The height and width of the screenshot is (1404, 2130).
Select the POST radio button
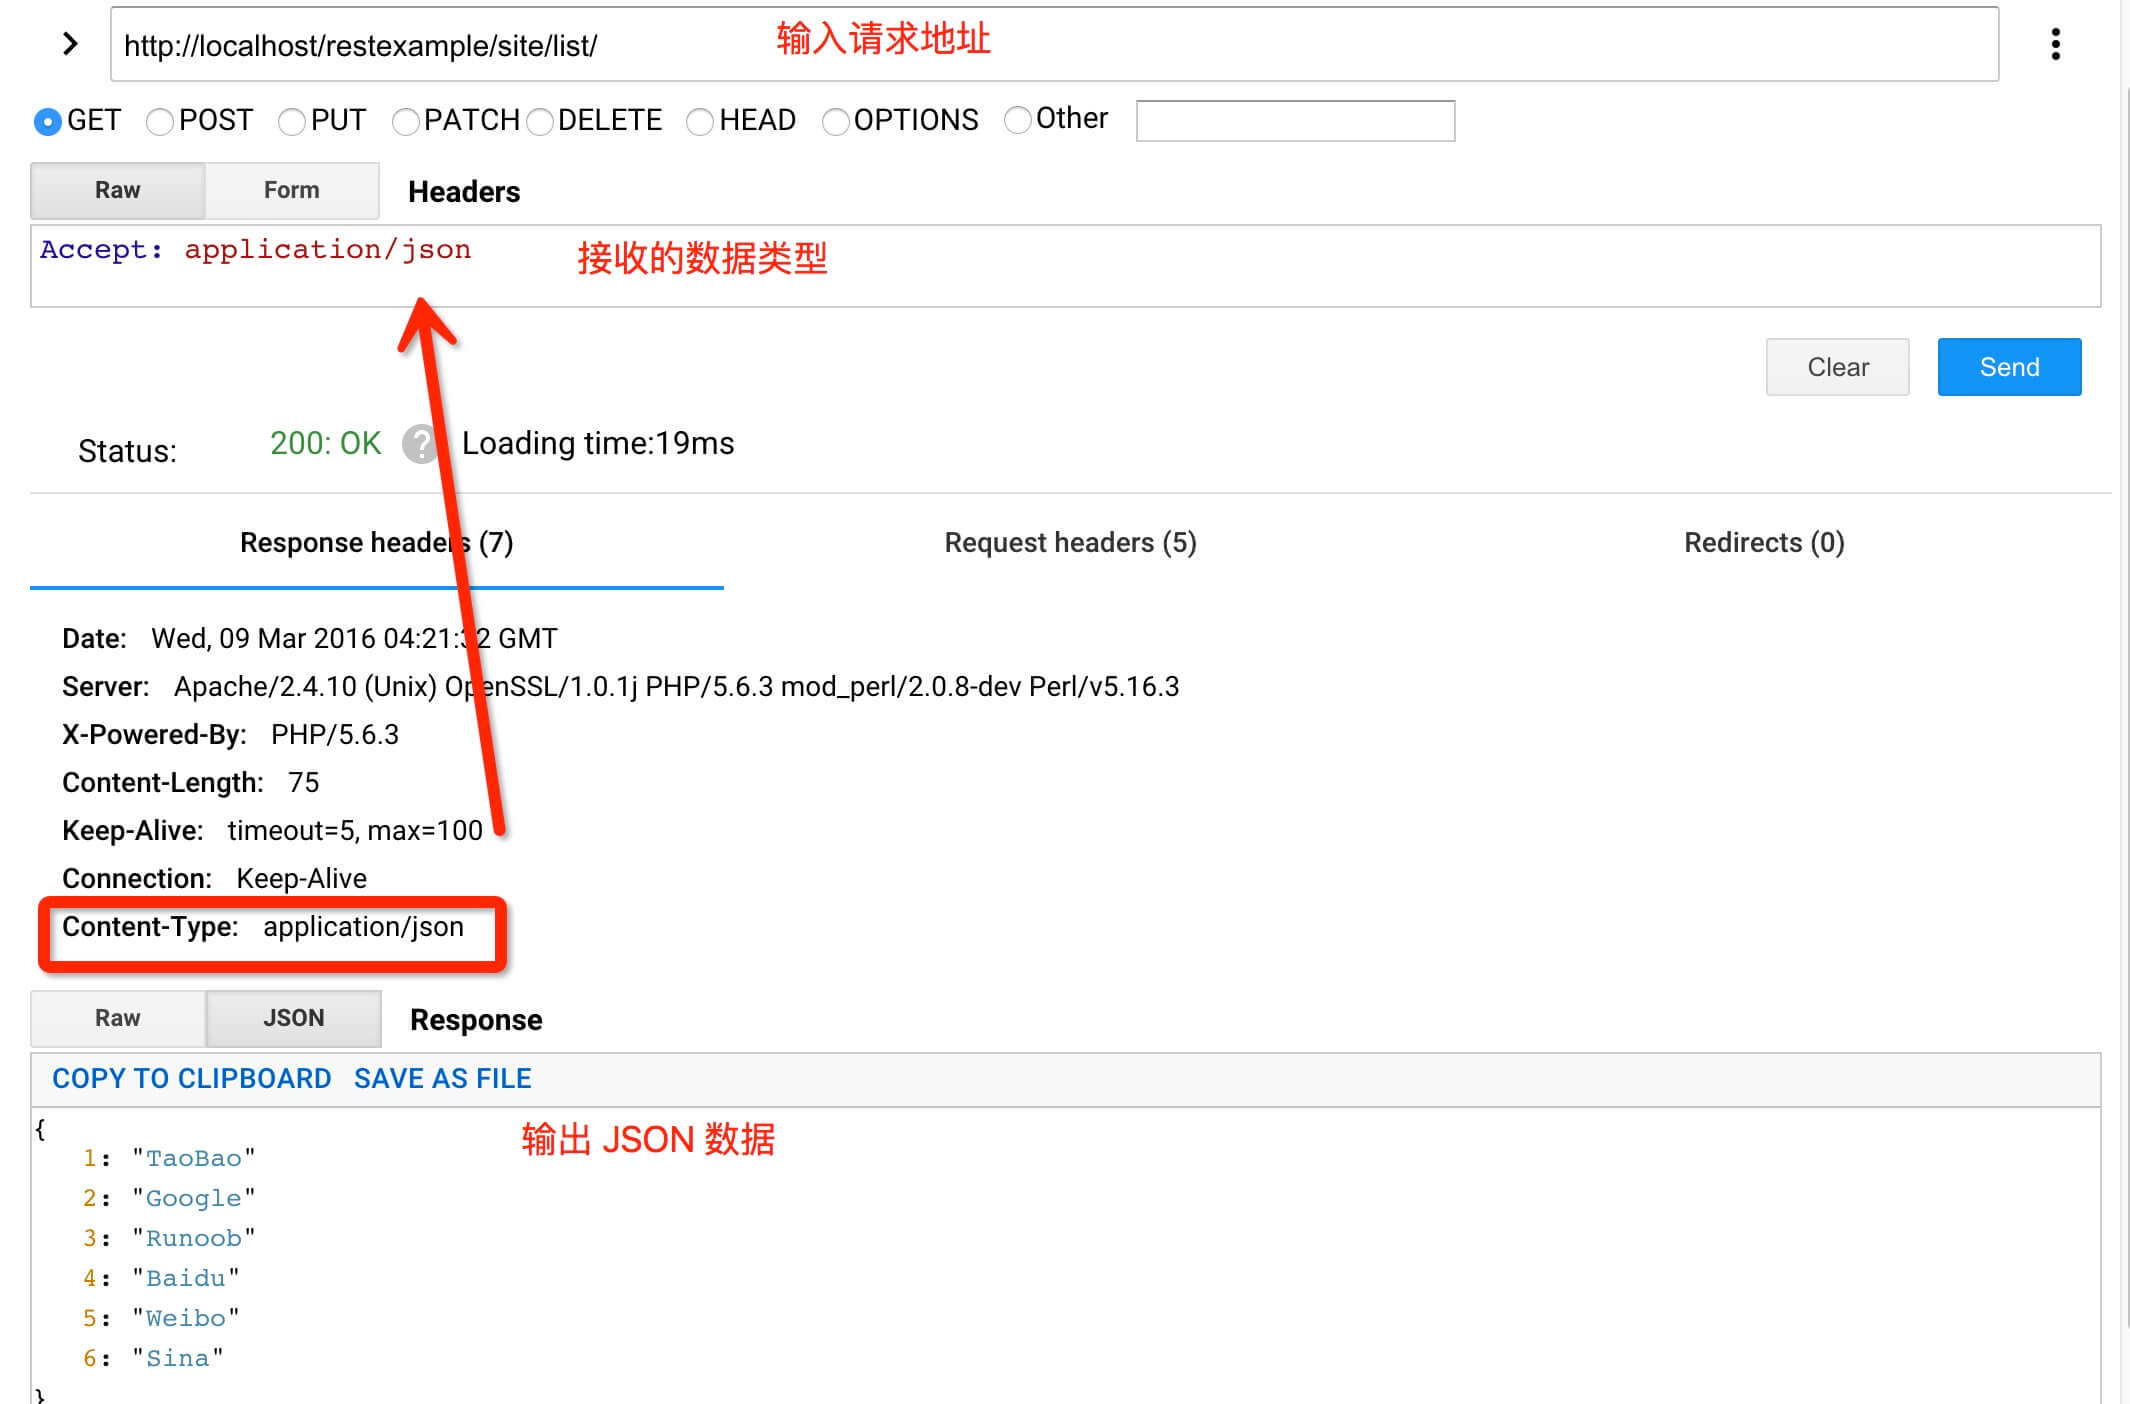click(x=157, y=119)
